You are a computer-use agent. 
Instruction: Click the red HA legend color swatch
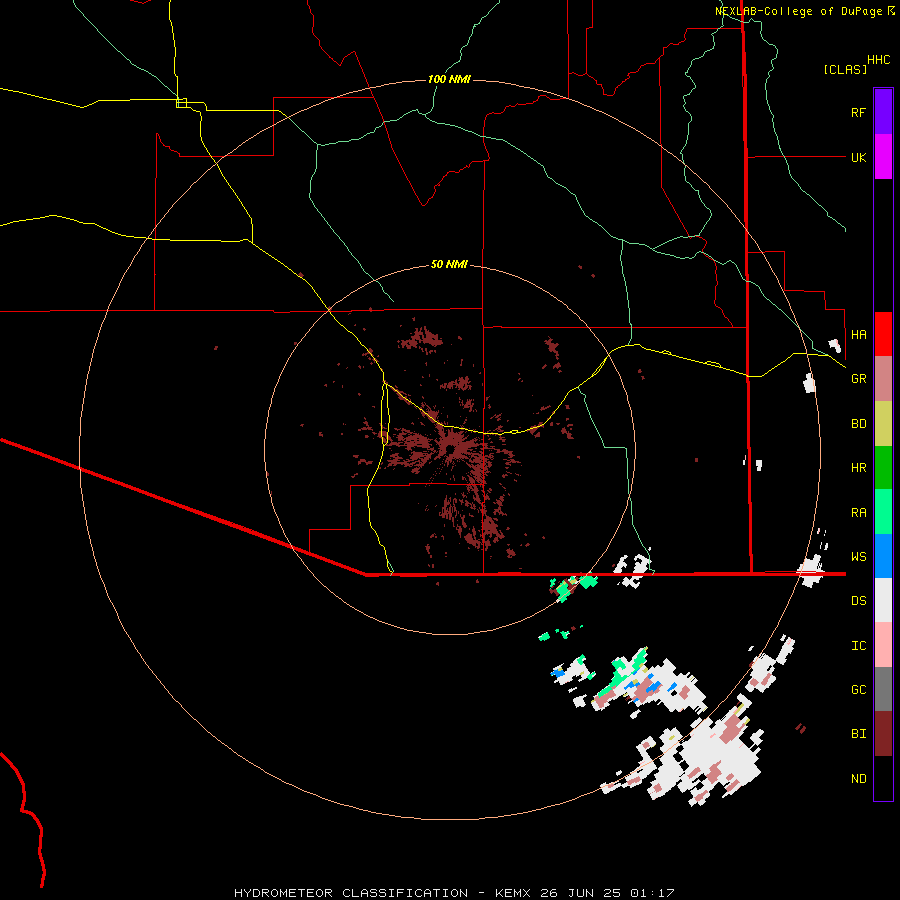coord(883,334)
